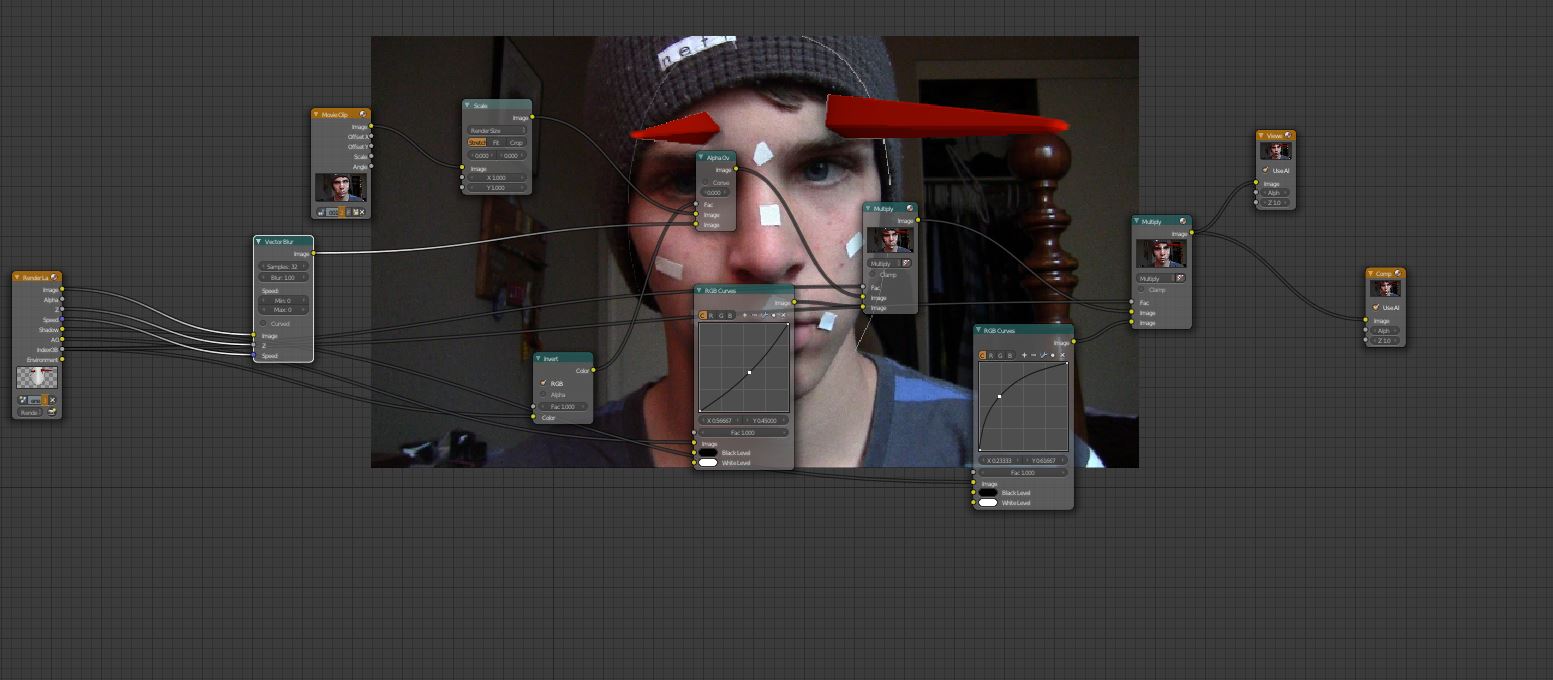Viewport: 1553px width, 680px height.
Task: Select Fit mode in Scale node
Action: tap(496, 142)
